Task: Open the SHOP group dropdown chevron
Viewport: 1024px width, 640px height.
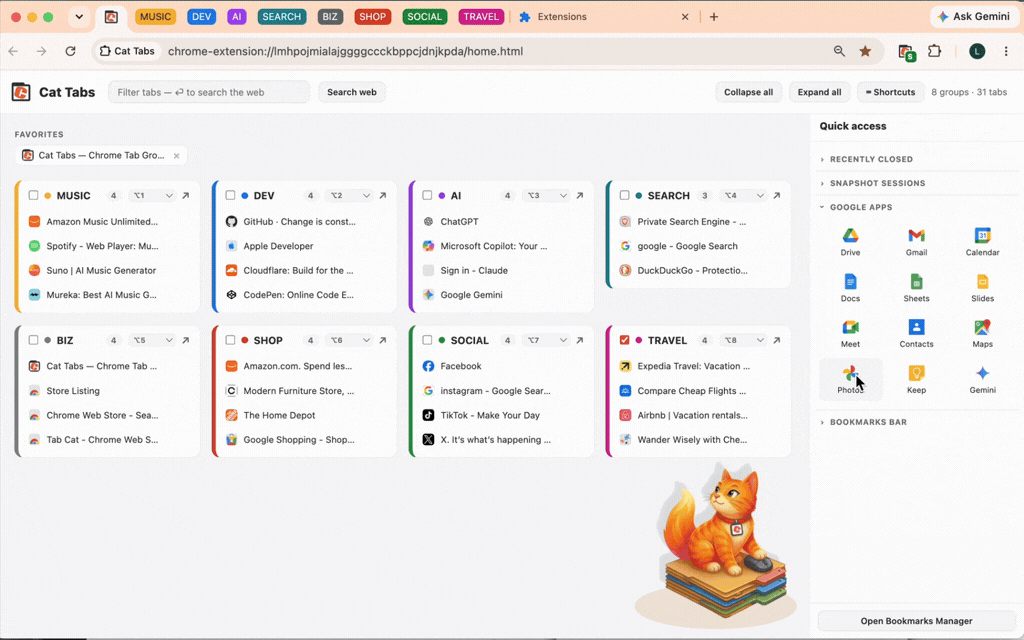Action: [366, 340]
